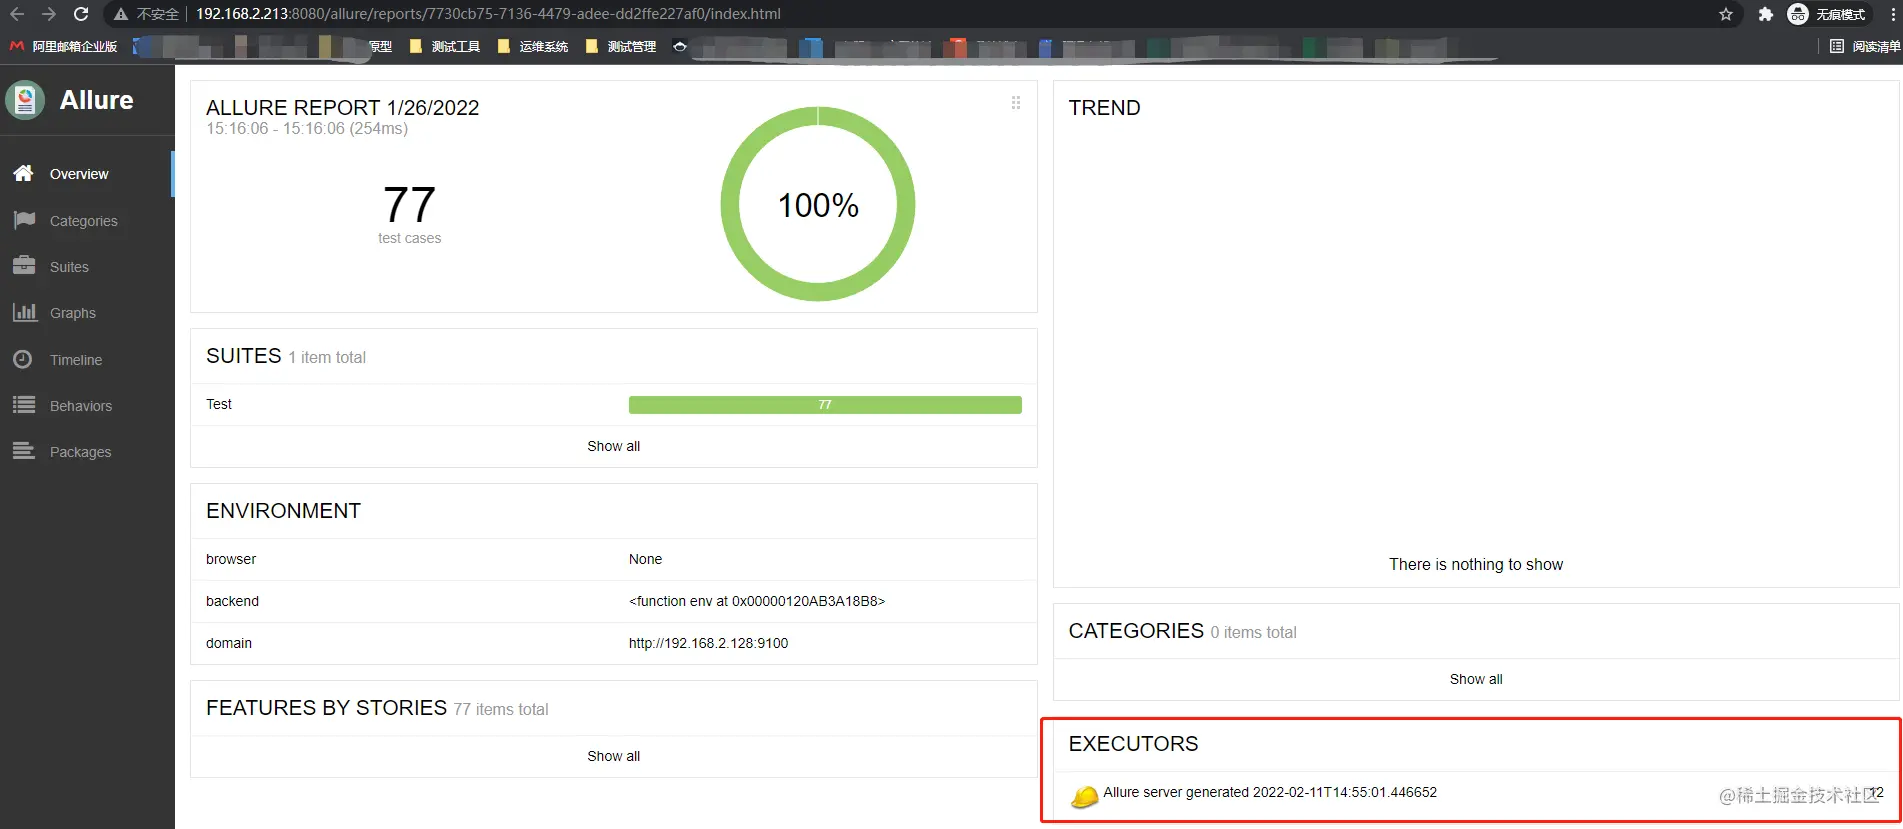Click the not-secure warning icon
The width and height of the screenshot is (1903, 829).
(x=121, y=14)
